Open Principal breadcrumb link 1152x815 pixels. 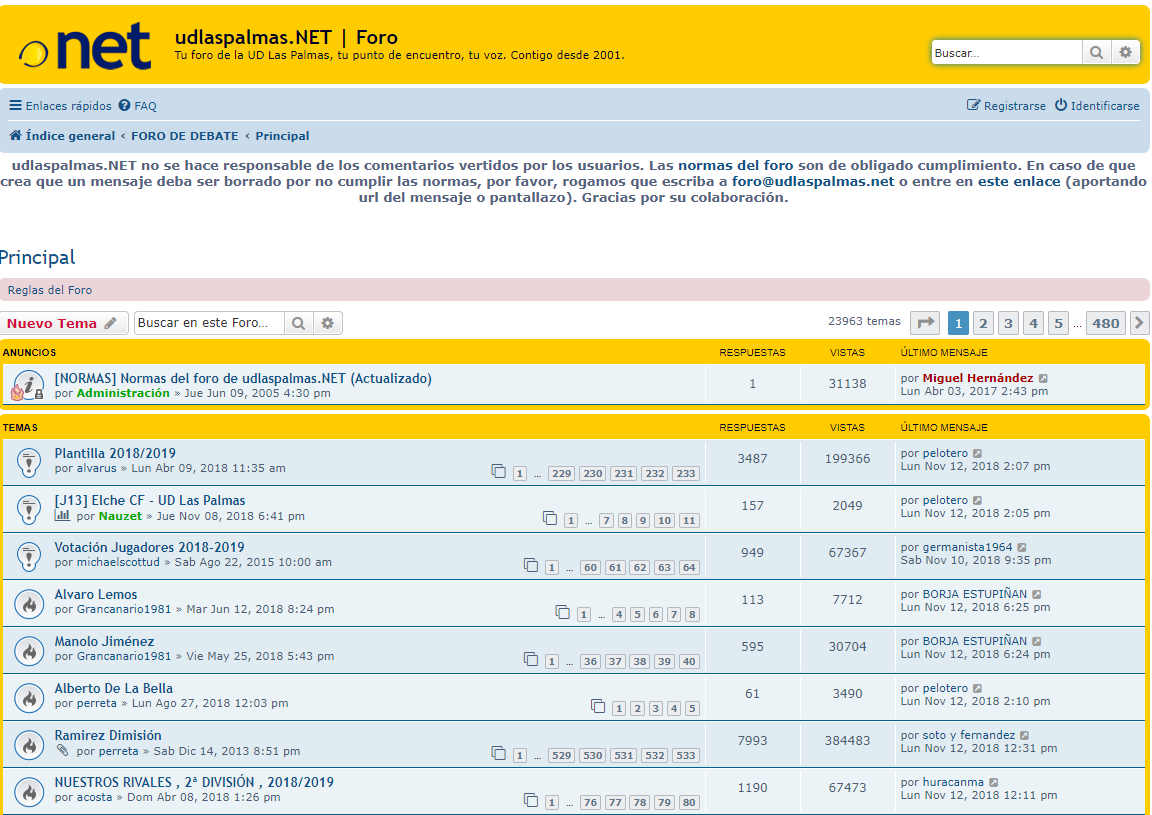282,136
